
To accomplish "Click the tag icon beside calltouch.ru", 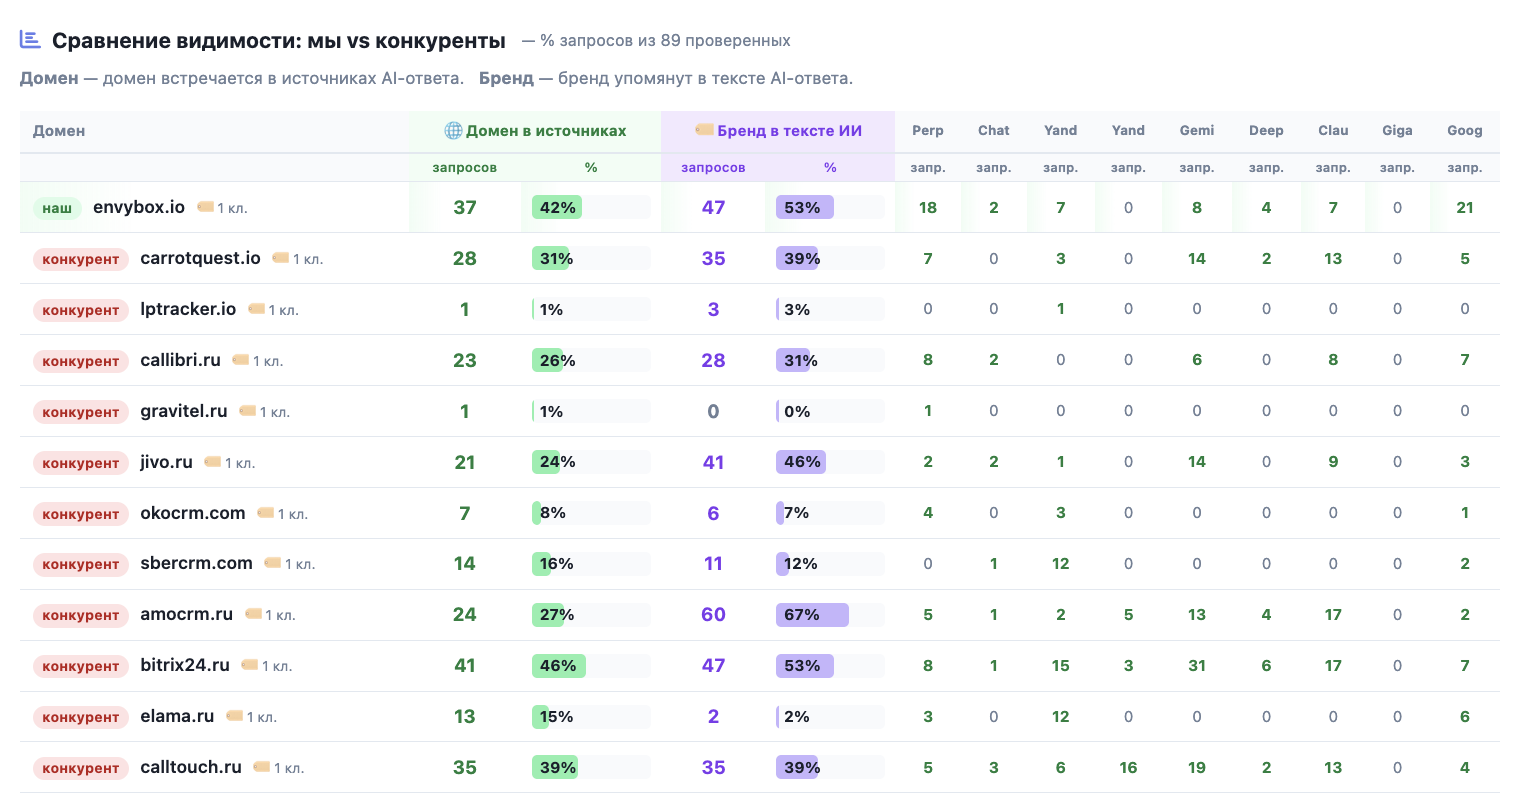I will 262,767.
